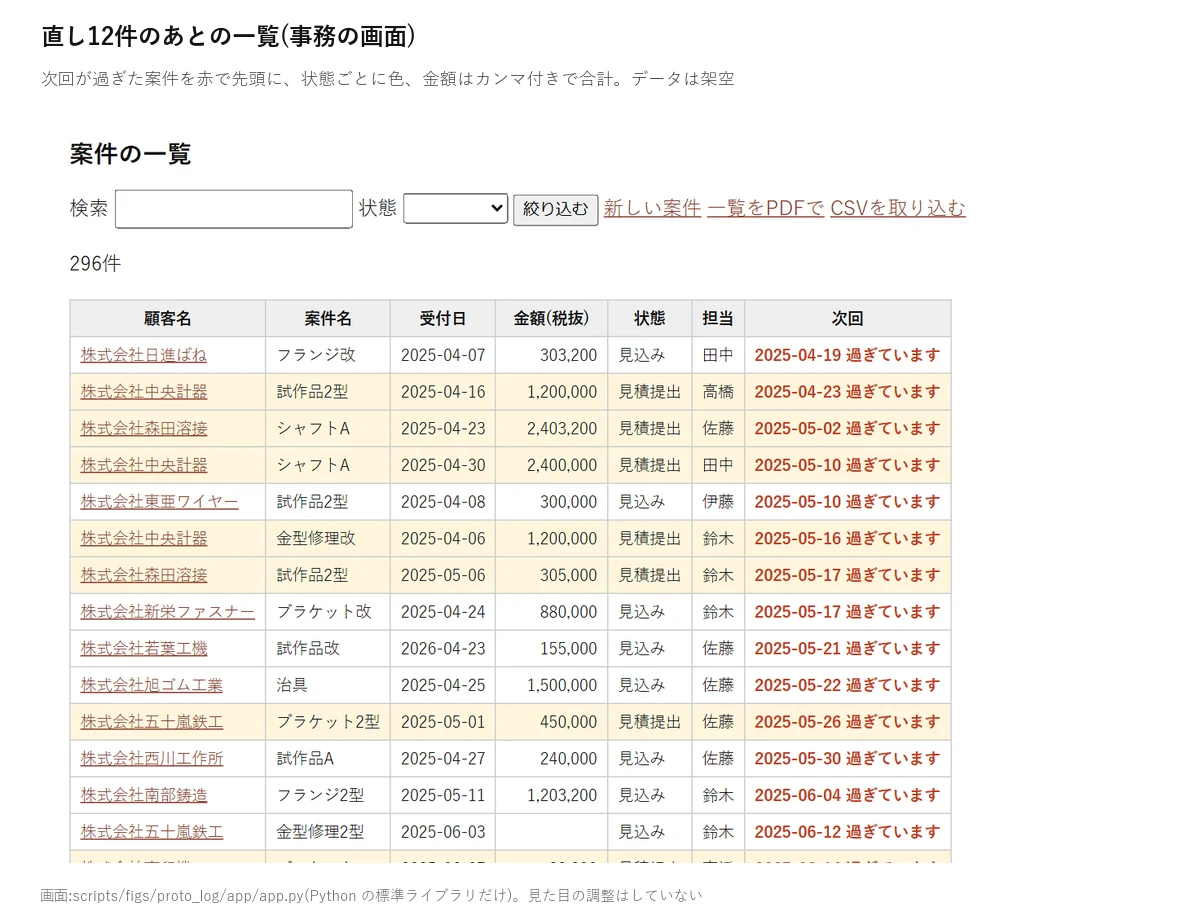Open customer link 株式会社南部鋳造
Image resolution: width=1180 pixels, height=923 pixels.
click(x=144, y=795)
